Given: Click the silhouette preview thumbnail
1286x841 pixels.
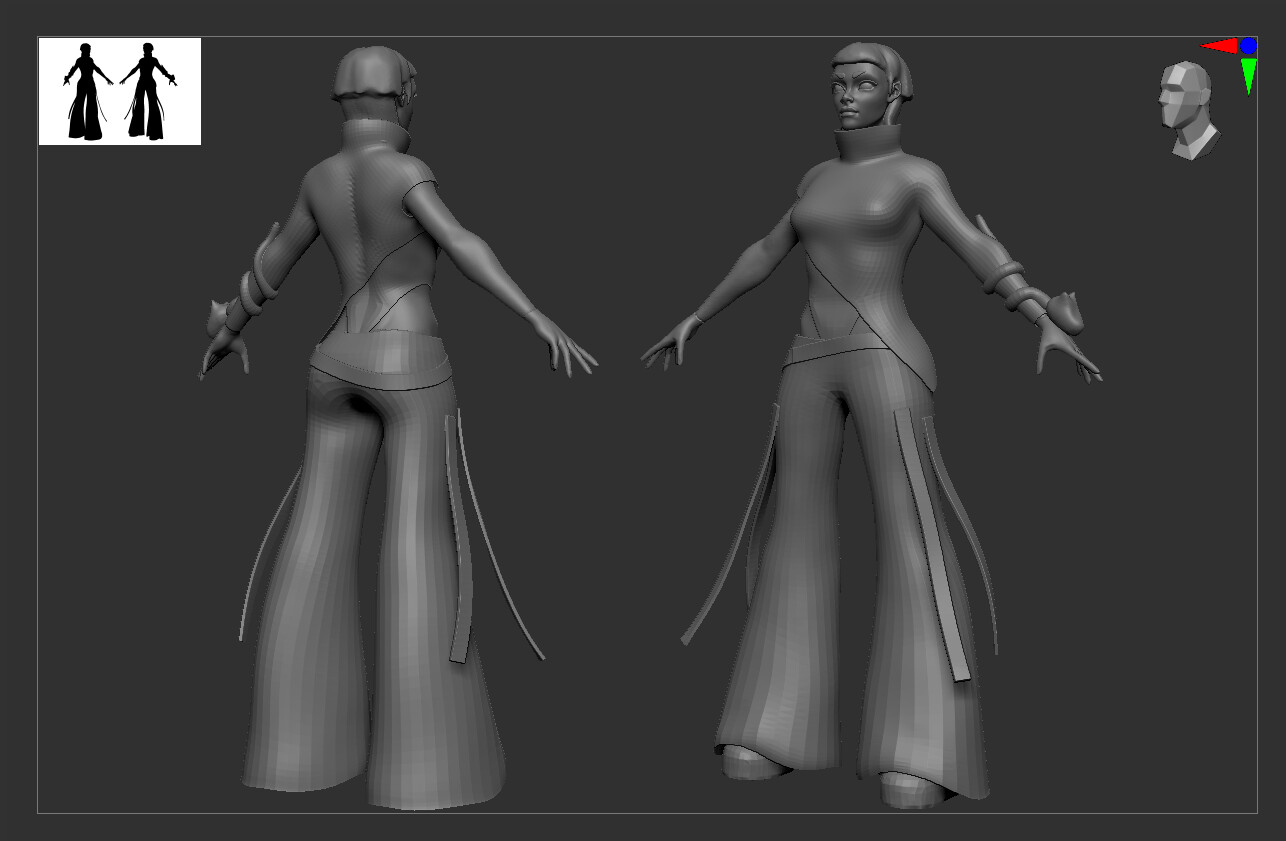Looking at the screenshot, I should 119,91.
